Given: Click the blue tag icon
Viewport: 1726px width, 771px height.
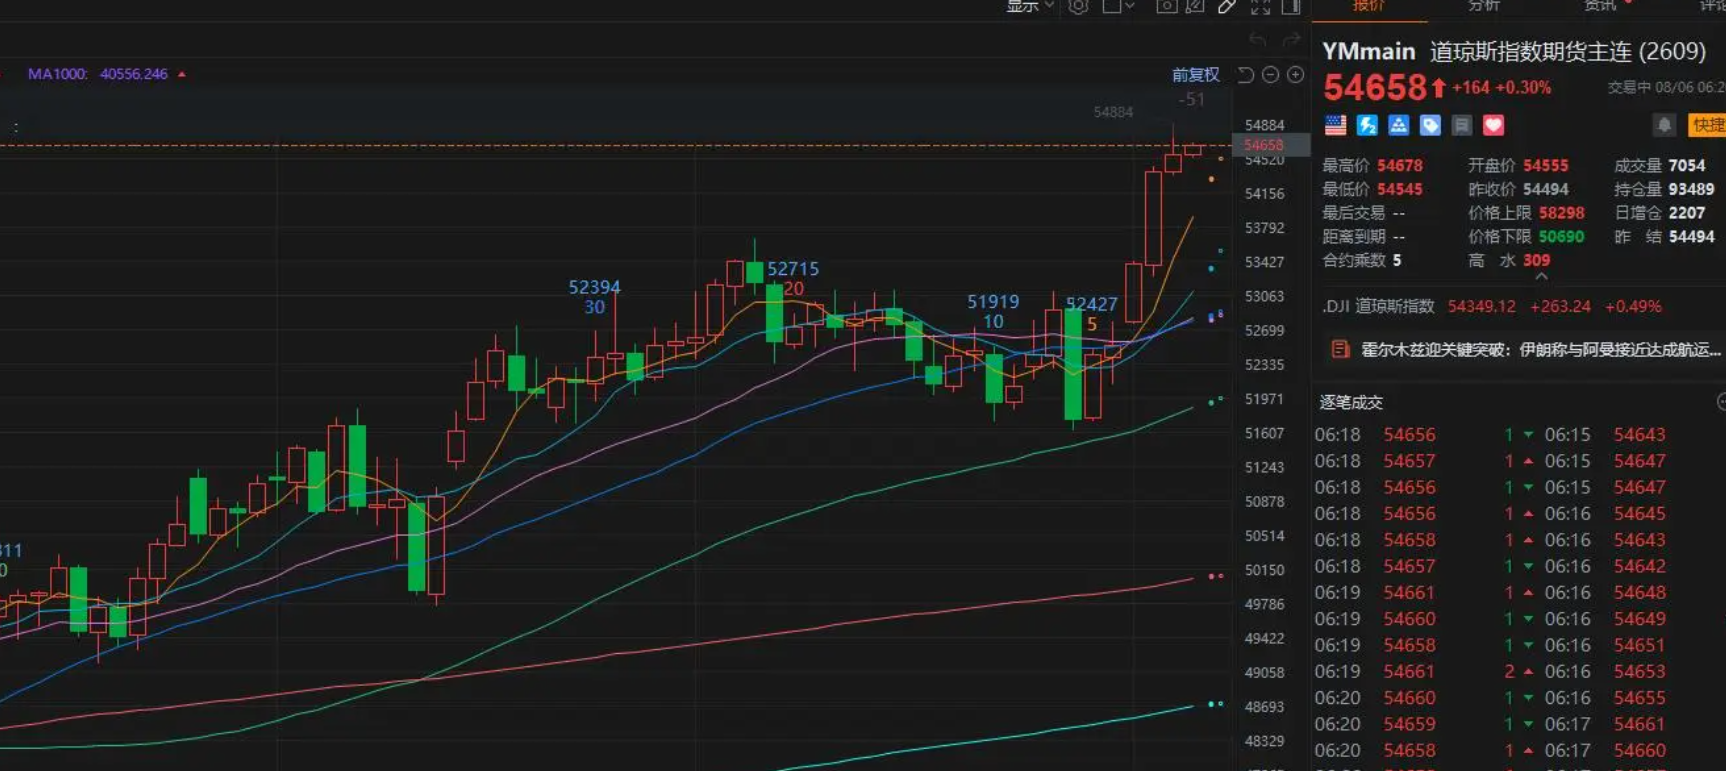Looking at the screenshot, I should click(1430, 125).
